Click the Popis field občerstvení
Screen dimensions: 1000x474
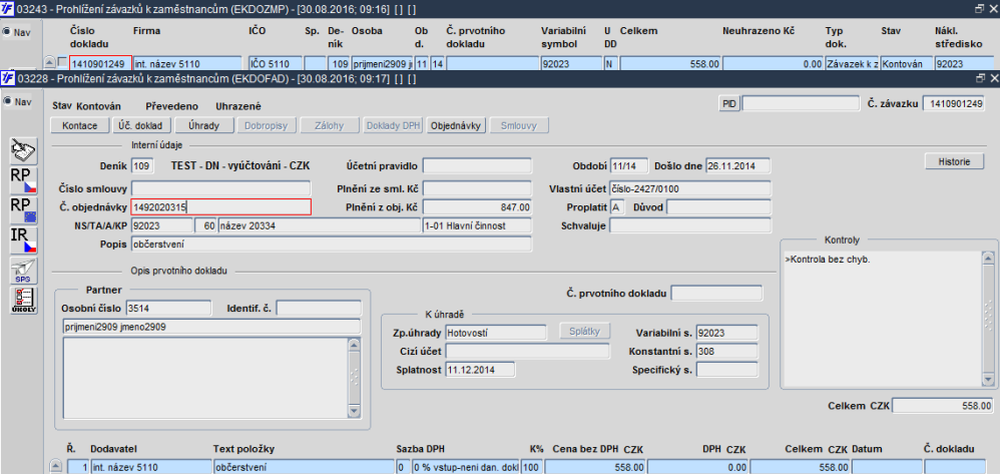(331, 244)
